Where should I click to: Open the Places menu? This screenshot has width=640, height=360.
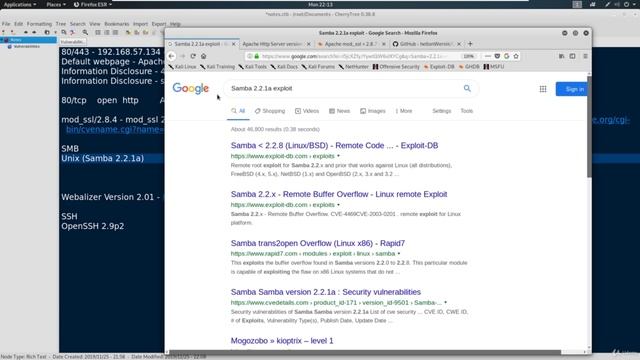pos(56,4)
